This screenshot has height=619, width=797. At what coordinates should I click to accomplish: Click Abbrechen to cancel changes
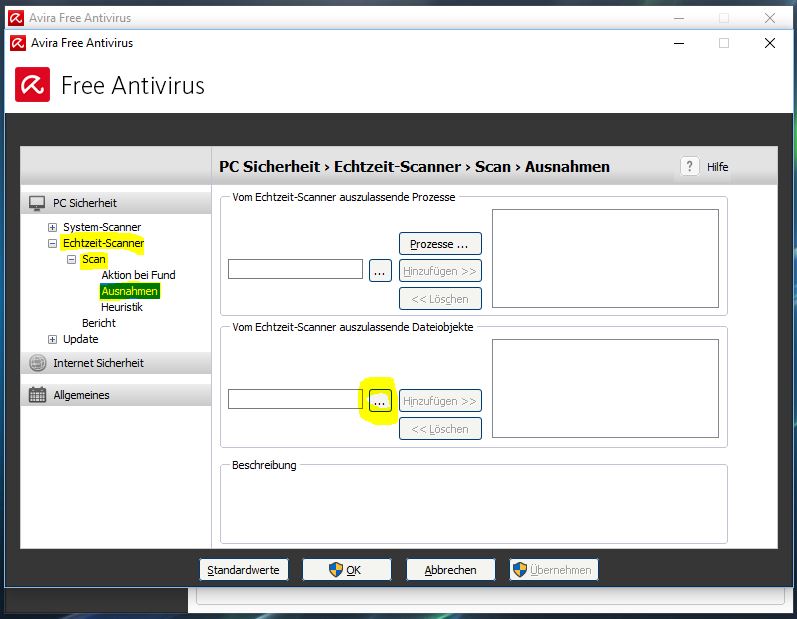pos(450,570)
